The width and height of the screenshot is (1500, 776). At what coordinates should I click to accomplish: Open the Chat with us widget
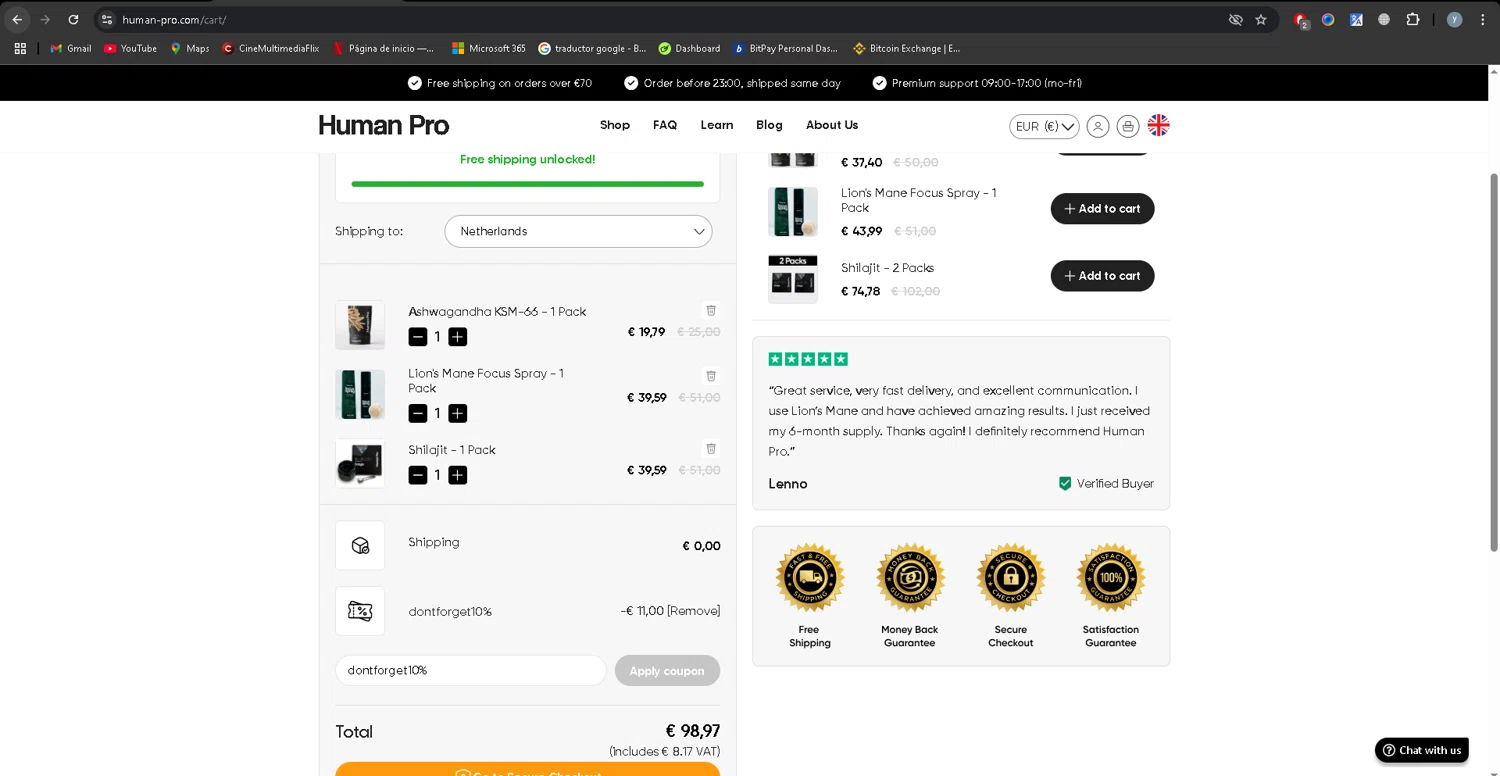1421,750
